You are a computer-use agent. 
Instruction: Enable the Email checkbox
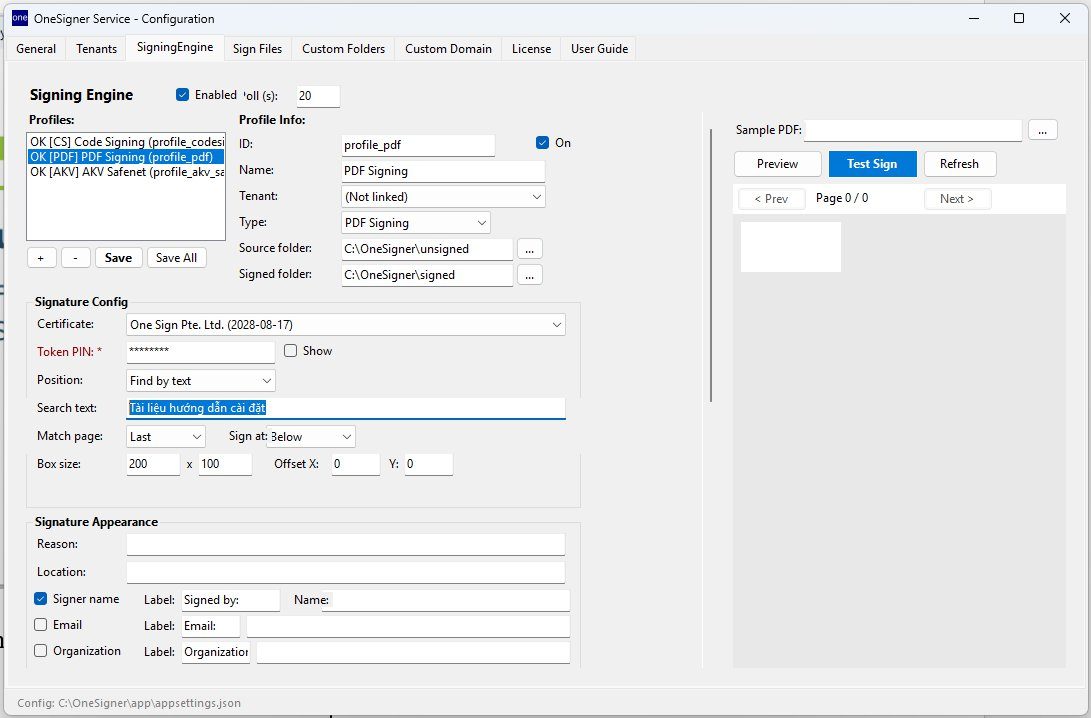click(x=40, y=625)
